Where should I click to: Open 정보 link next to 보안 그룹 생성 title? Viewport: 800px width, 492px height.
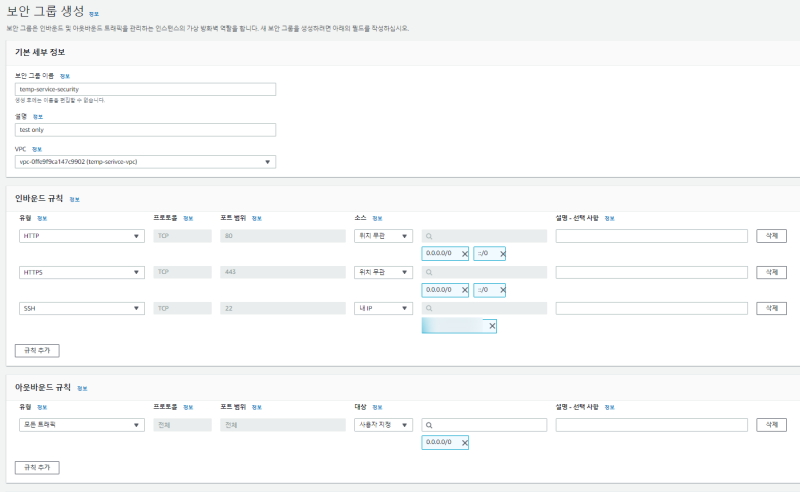tap(94, 15)
